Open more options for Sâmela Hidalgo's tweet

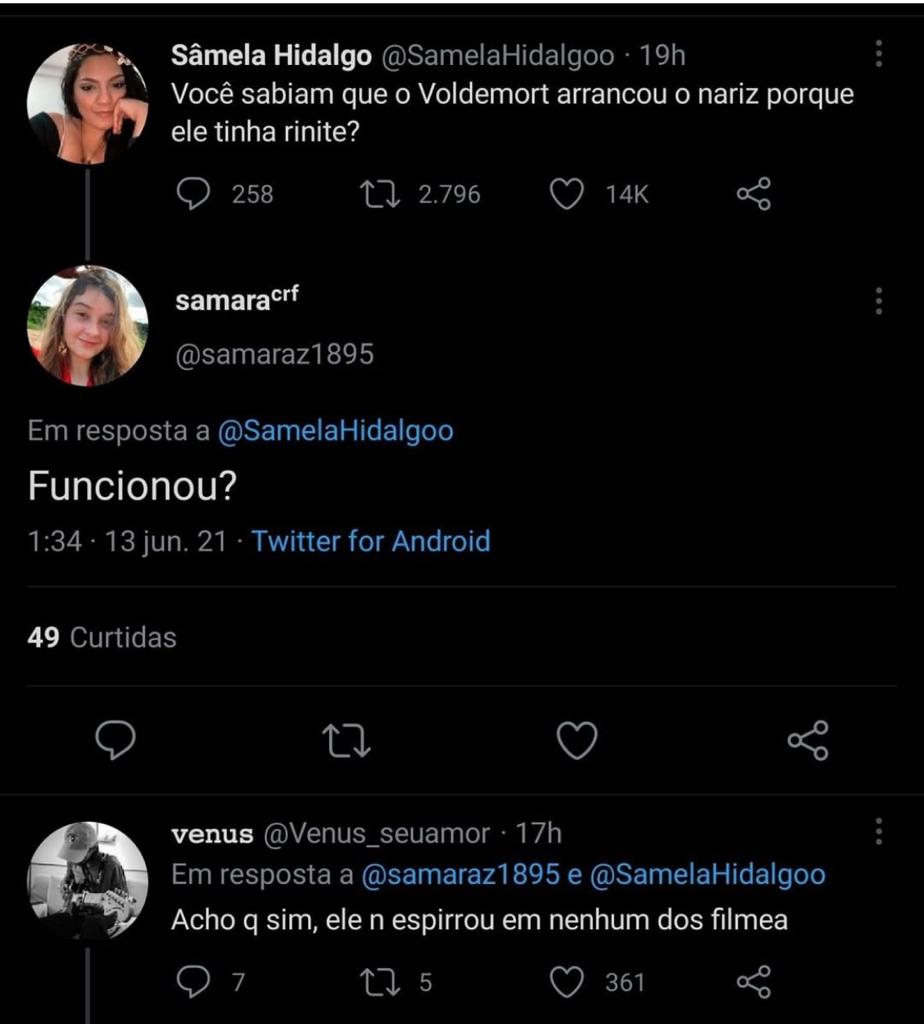(878, 55)
